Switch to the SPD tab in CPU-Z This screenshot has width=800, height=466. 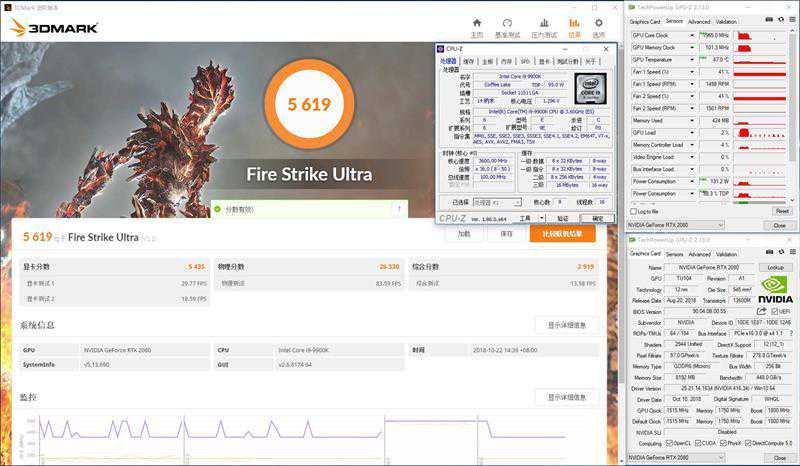coord(525,61)
